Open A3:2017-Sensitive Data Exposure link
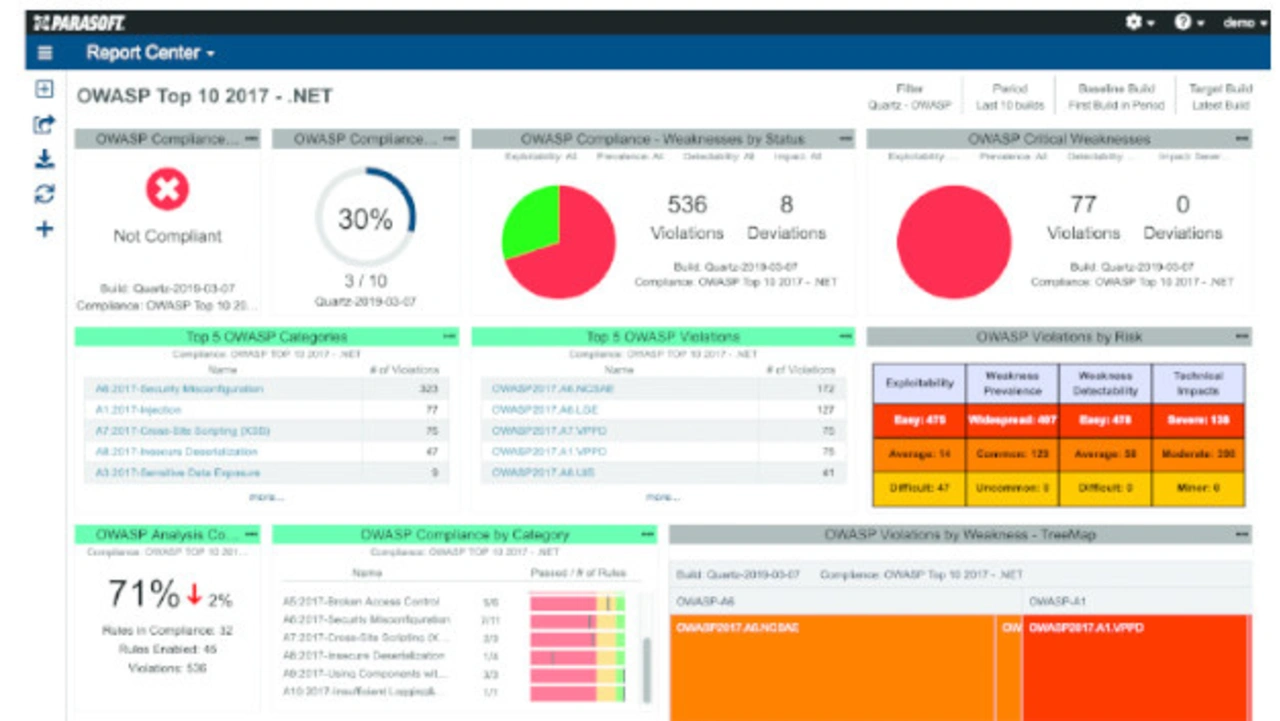 176,473
